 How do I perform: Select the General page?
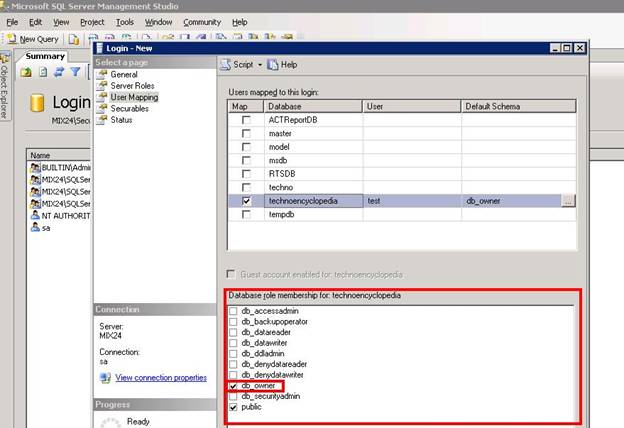[124, 74]
